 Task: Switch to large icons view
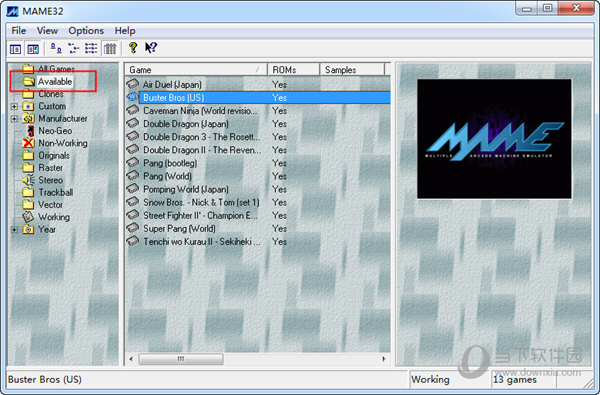tap(56, 48)
